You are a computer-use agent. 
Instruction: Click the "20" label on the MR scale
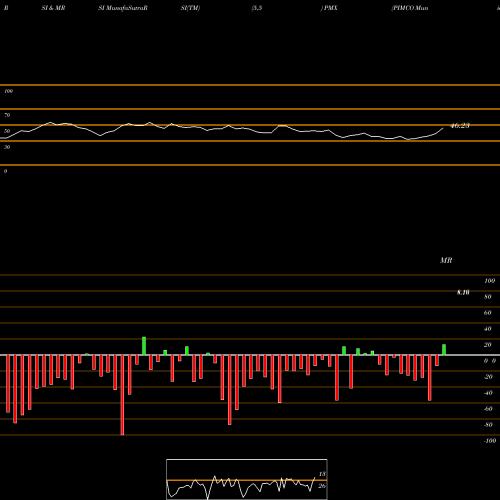click(488, 345)
